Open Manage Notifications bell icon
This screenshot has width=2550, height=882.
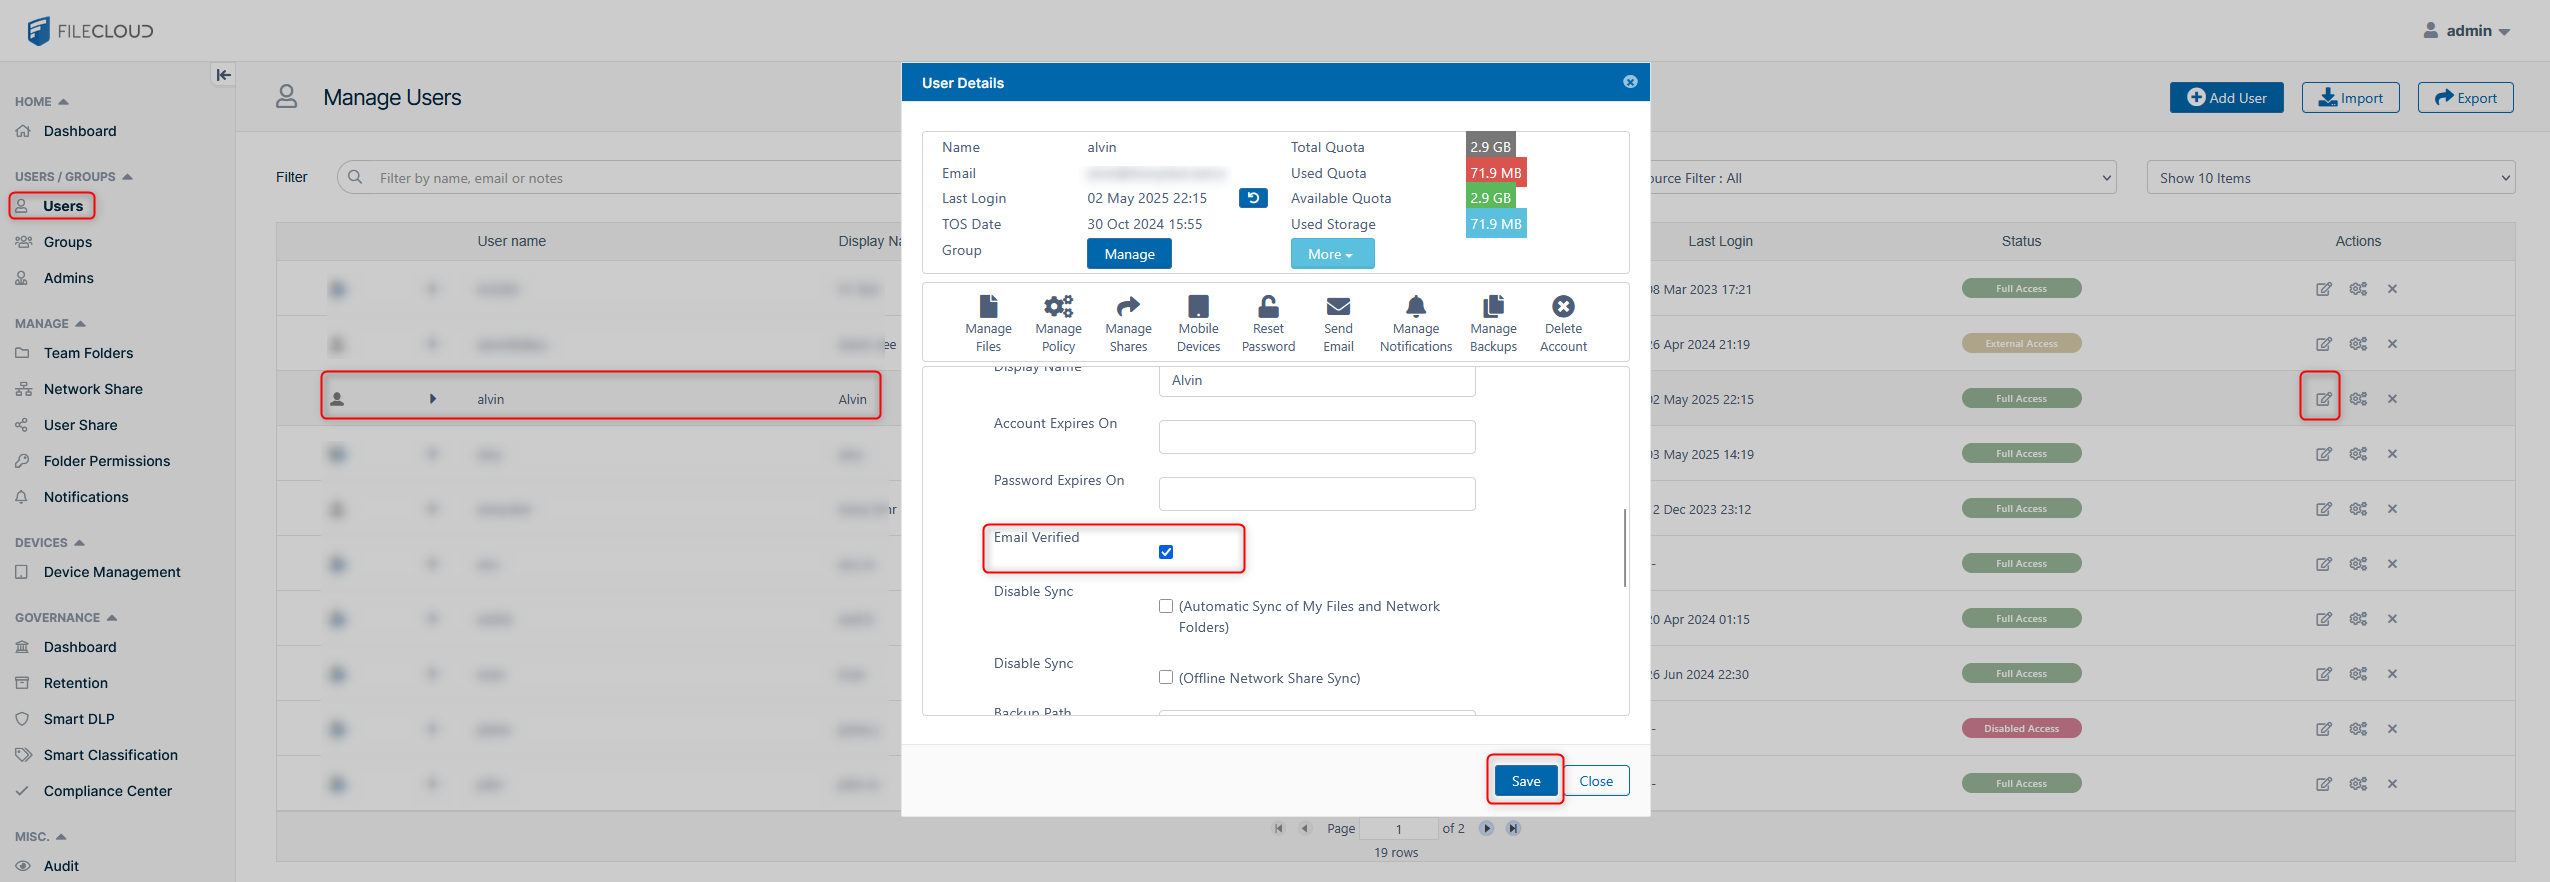(x=1416, y=323)
